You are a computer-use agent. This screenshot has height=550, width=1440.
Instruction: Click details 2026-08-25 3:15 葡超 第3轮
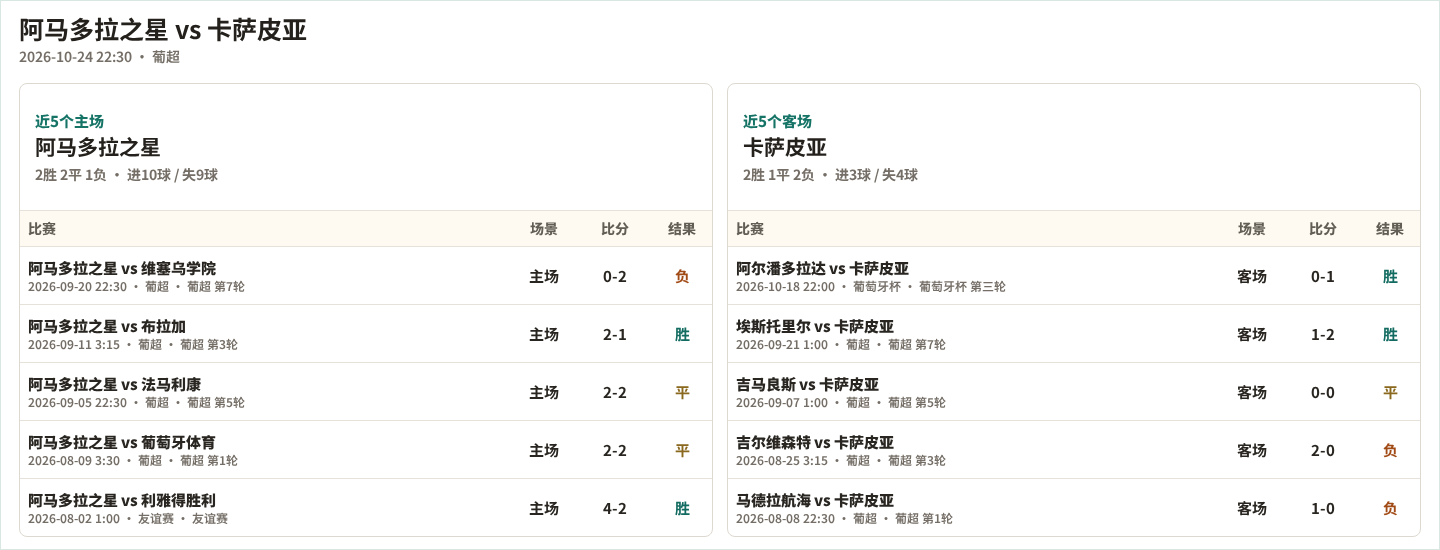coord(841,461)
